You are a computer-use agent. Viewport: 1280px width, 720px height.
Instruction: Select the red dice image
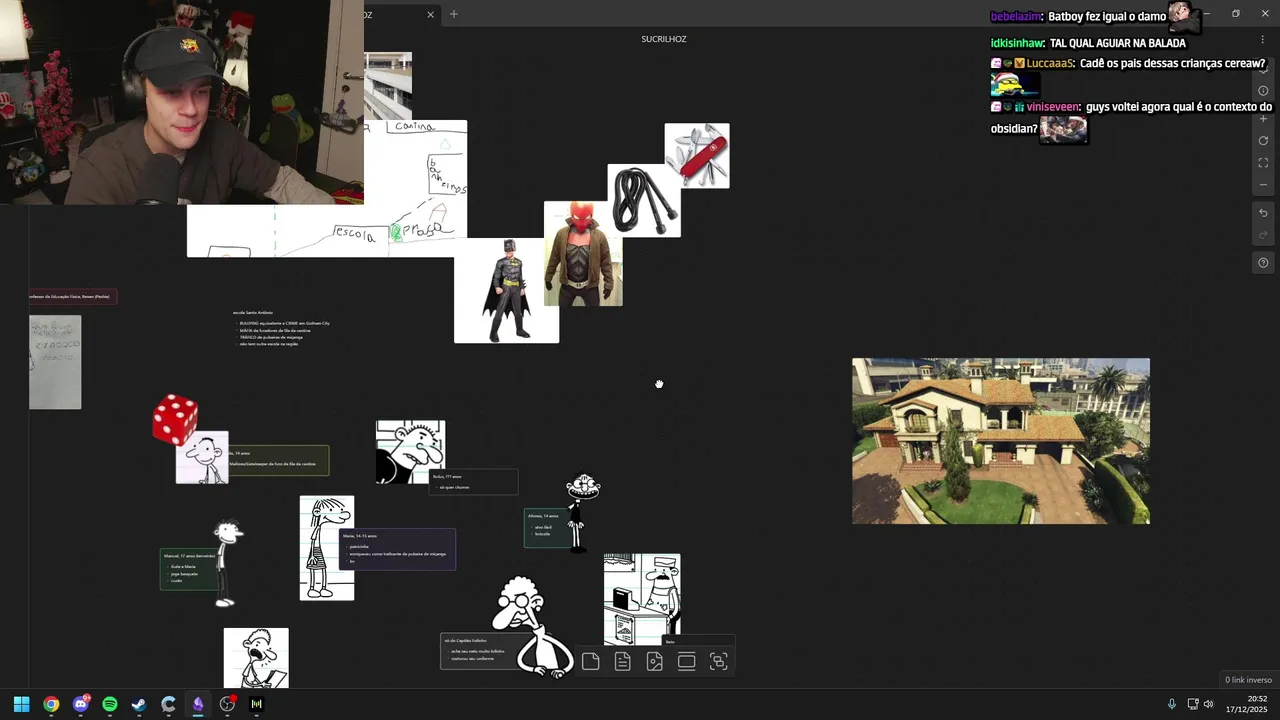pyautogui.click(x=175, y=419)
